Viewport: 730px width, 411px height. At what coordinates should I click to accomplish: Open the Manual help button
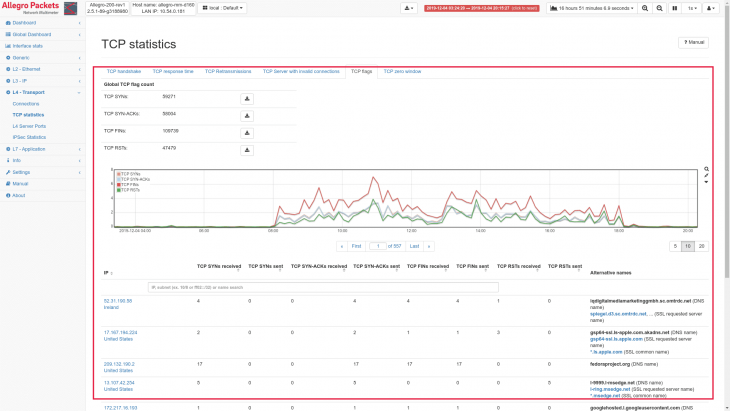(x=696, y=43)
